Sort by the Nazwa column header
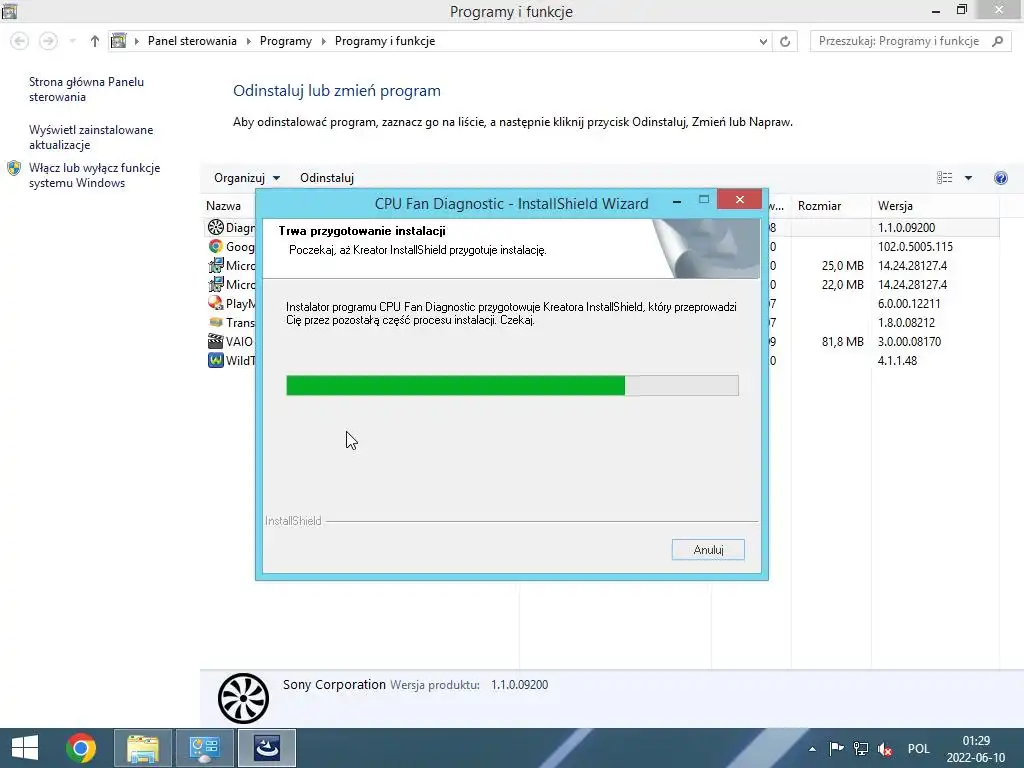1024x768 pixels. pos(223,206)
